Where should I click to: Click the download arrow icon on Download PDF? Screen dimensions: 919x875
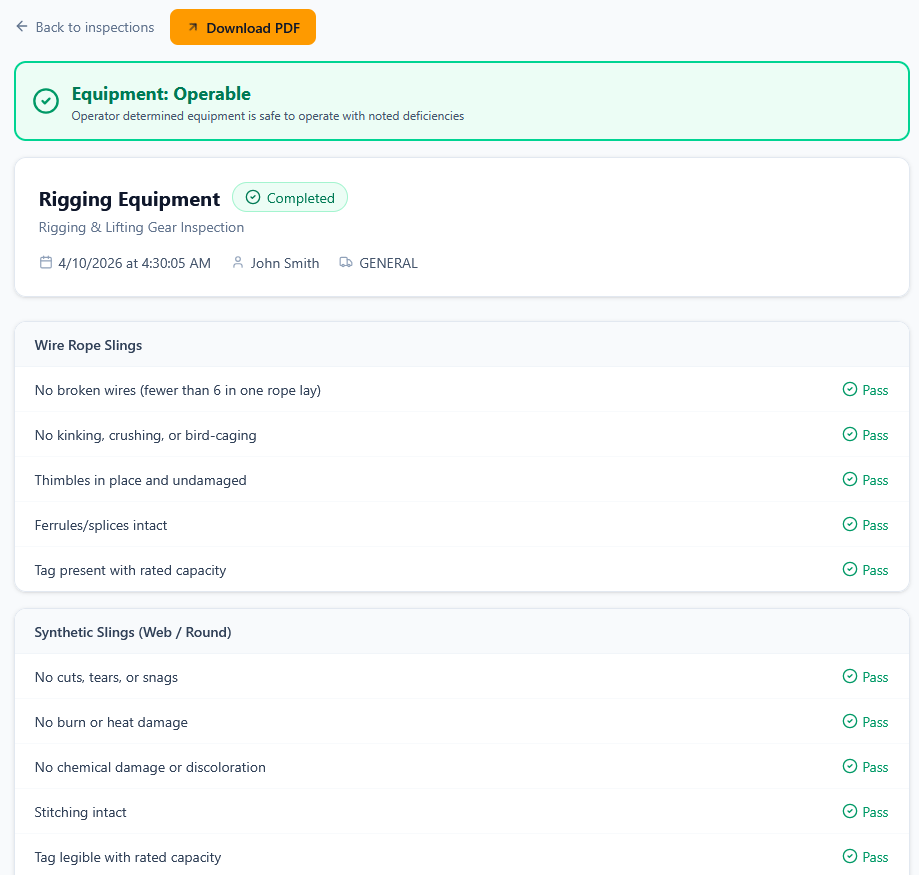pos(194,27)
